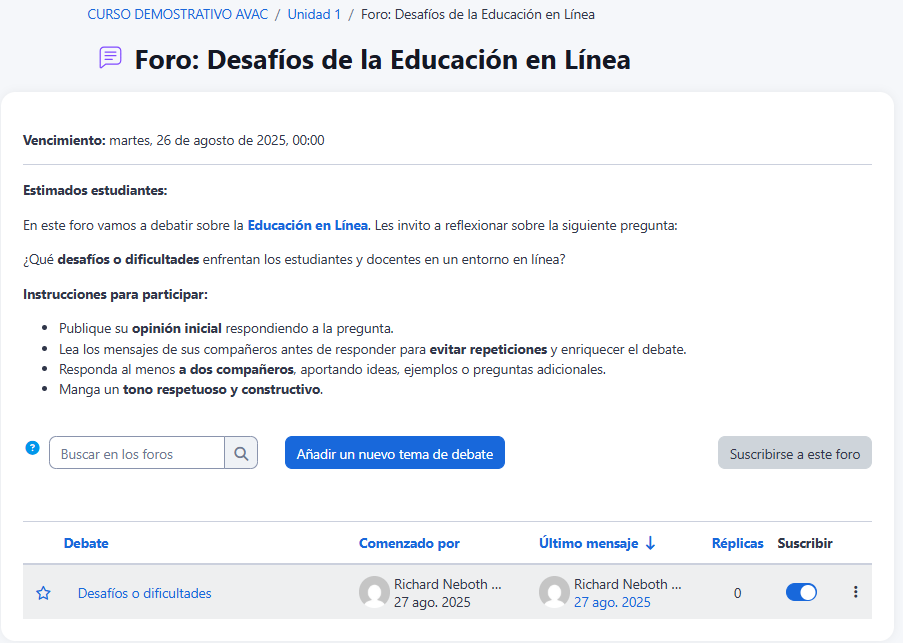Open the Desafíos o dificultades discussion
The width and height of the screenshot is (903, 643).
[144, 593]
